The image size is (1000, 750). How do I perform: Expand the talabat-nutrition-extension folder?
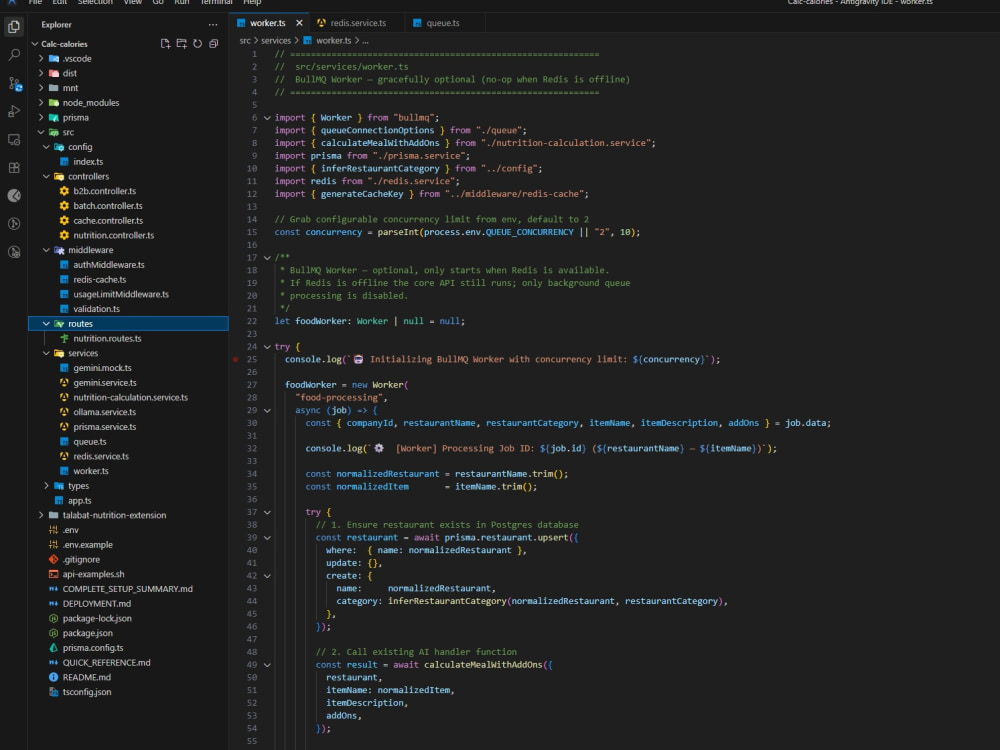[x=41, y=515]
